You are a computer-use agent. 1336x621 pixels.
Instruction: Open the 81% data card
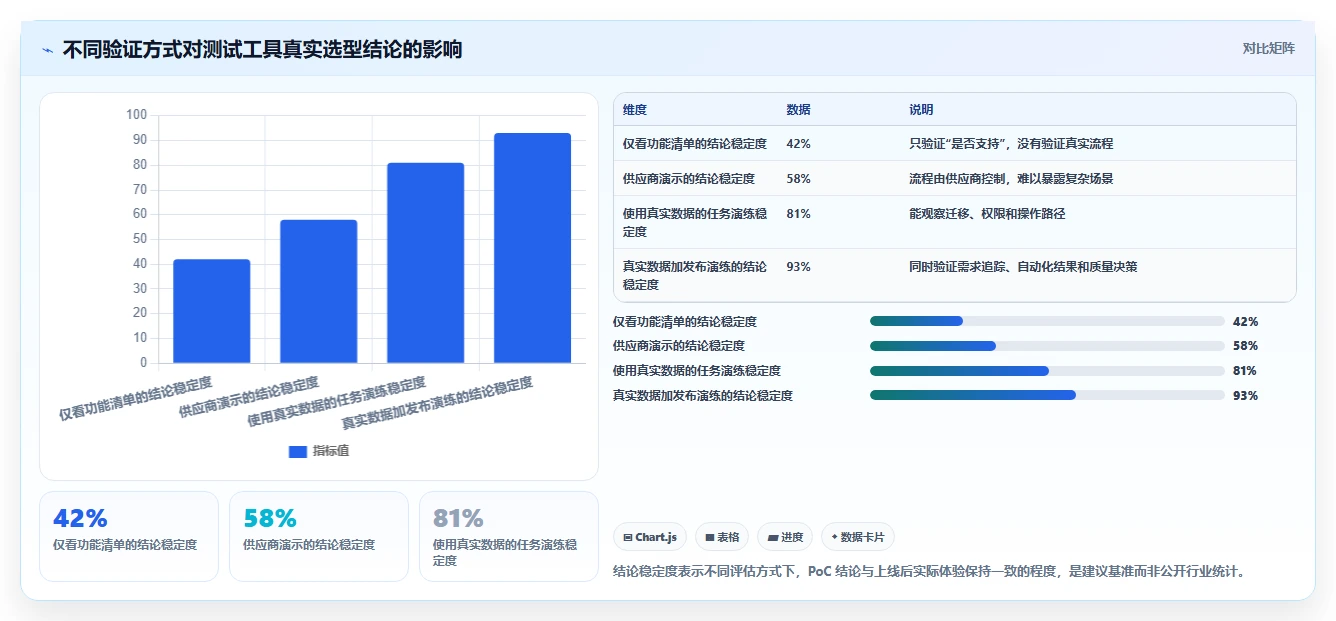coord(509,536)
